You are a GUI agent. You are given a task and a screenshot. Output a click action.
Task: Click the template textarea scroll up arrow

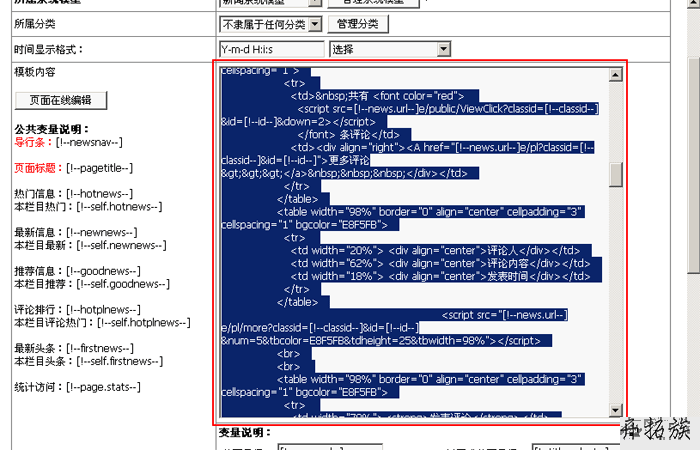click(x=616, y=75)
